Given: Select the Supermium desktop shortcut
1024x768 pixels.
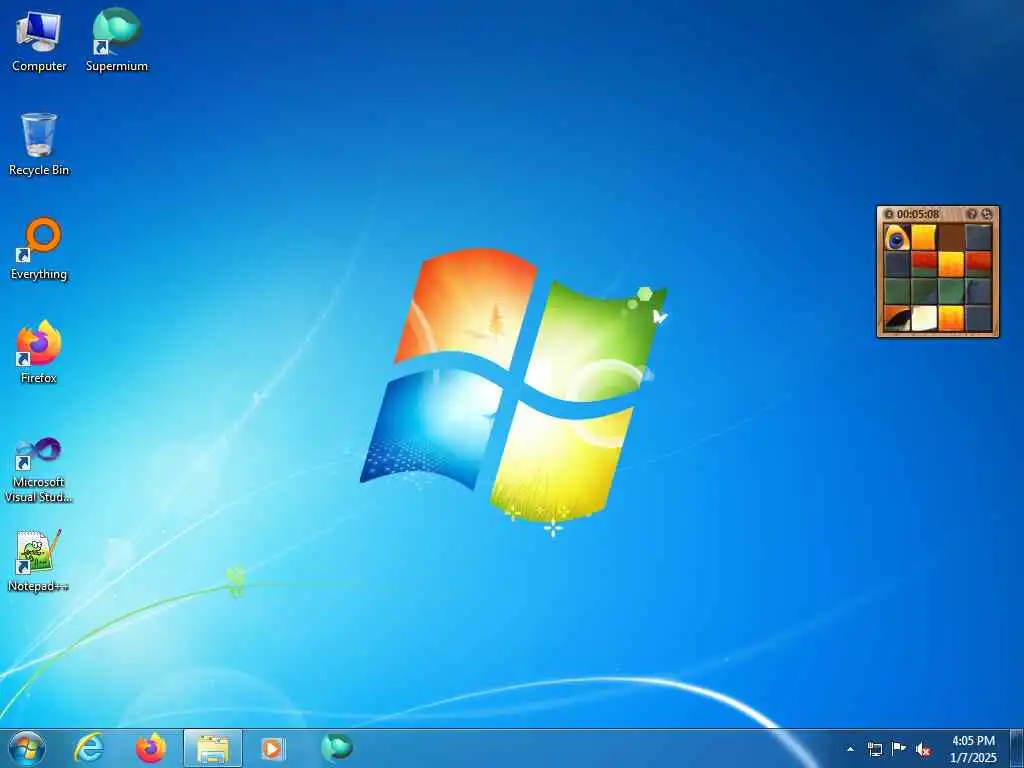Looking at the screenshot, I should (x=117, y=40).
